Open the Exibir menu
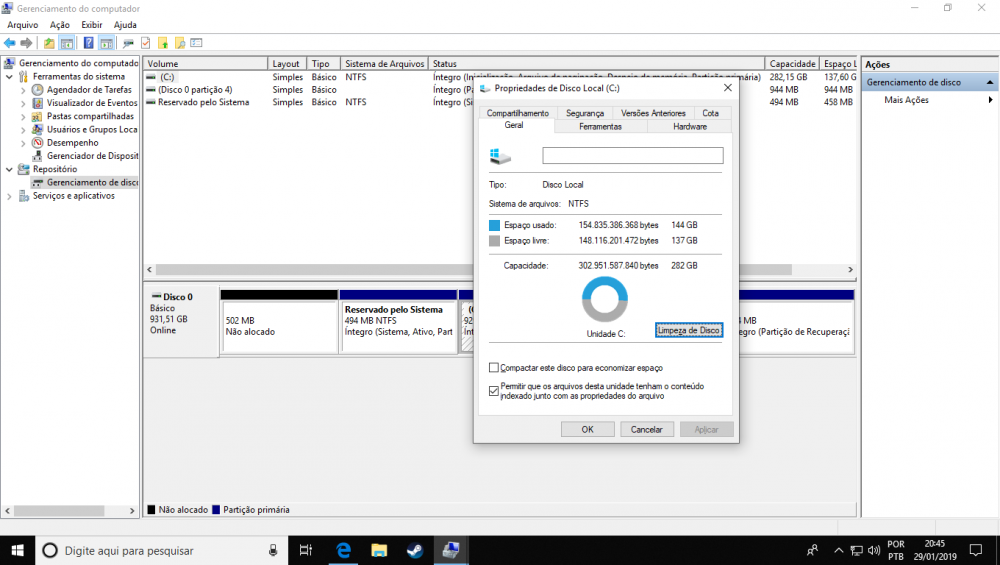Screen dimensions: 1000x565 click(x=91, y=24)
